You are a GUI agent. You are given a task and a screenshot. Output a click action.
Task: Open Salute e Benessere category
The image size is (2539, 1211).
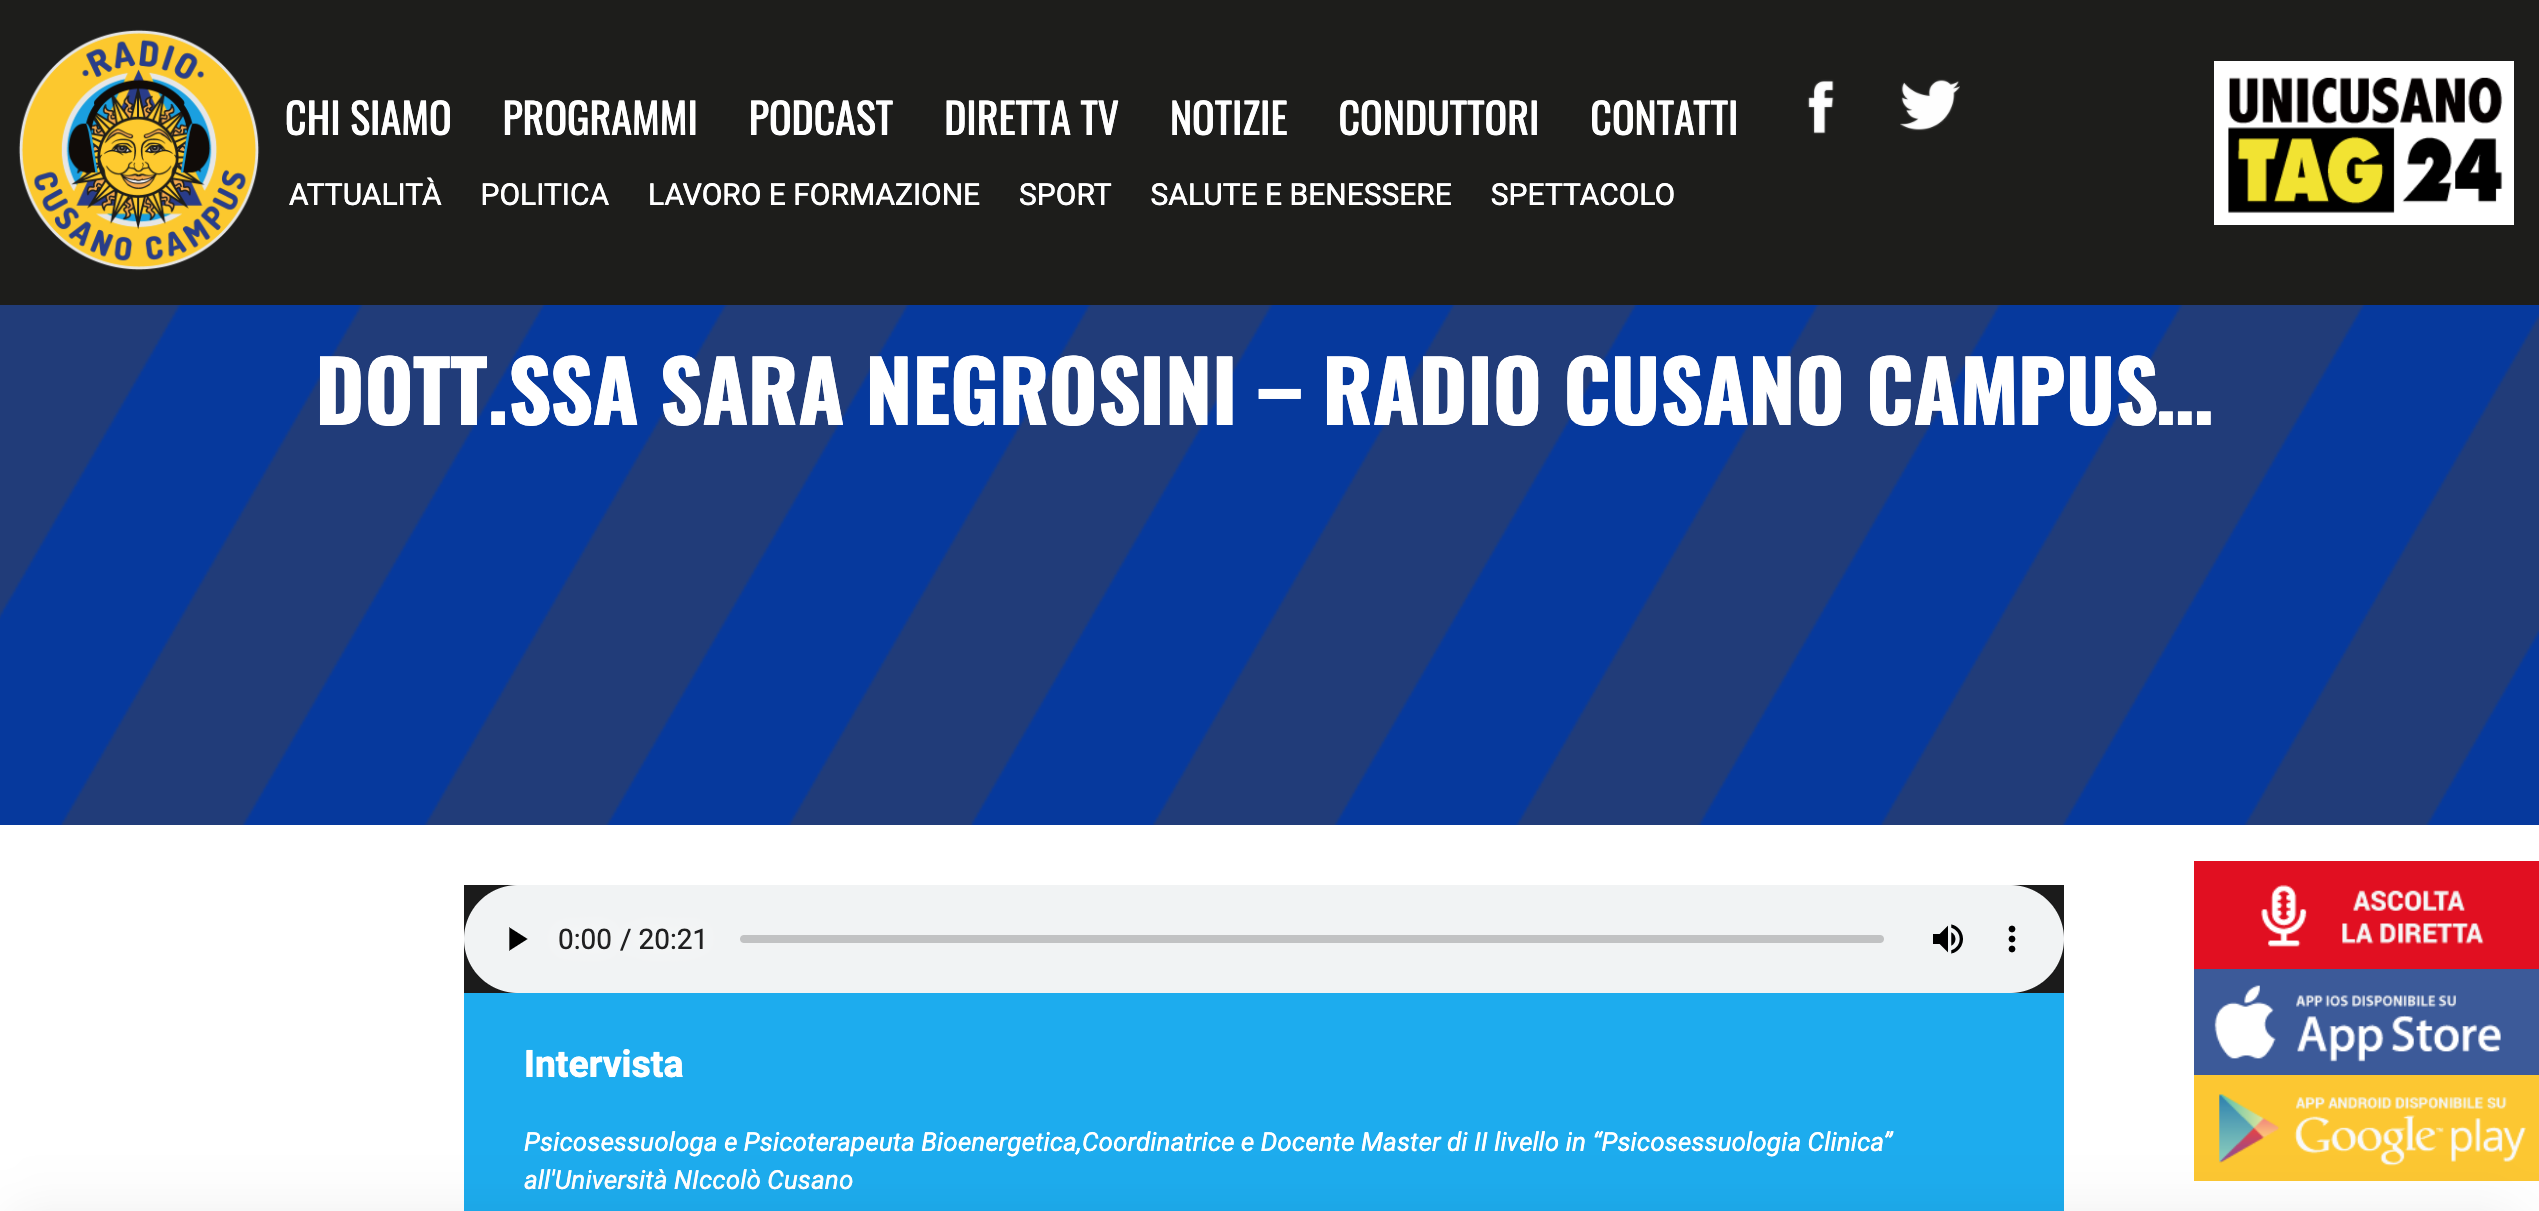point(1300,194)
